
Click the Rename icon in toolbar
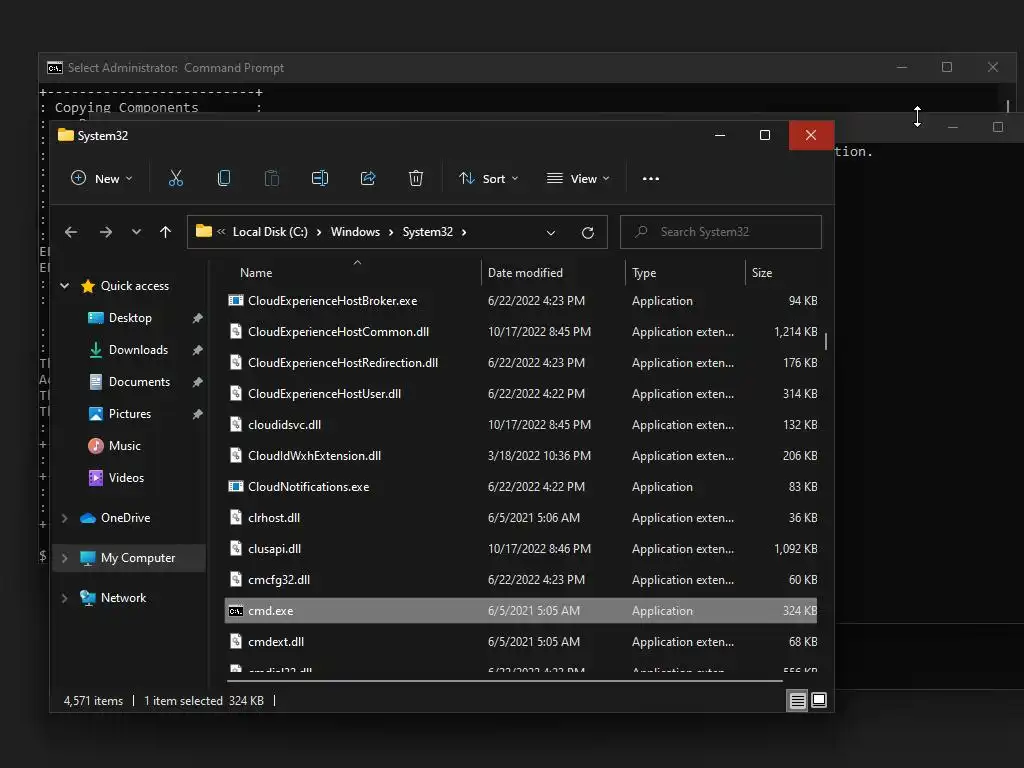coord(319,178)
